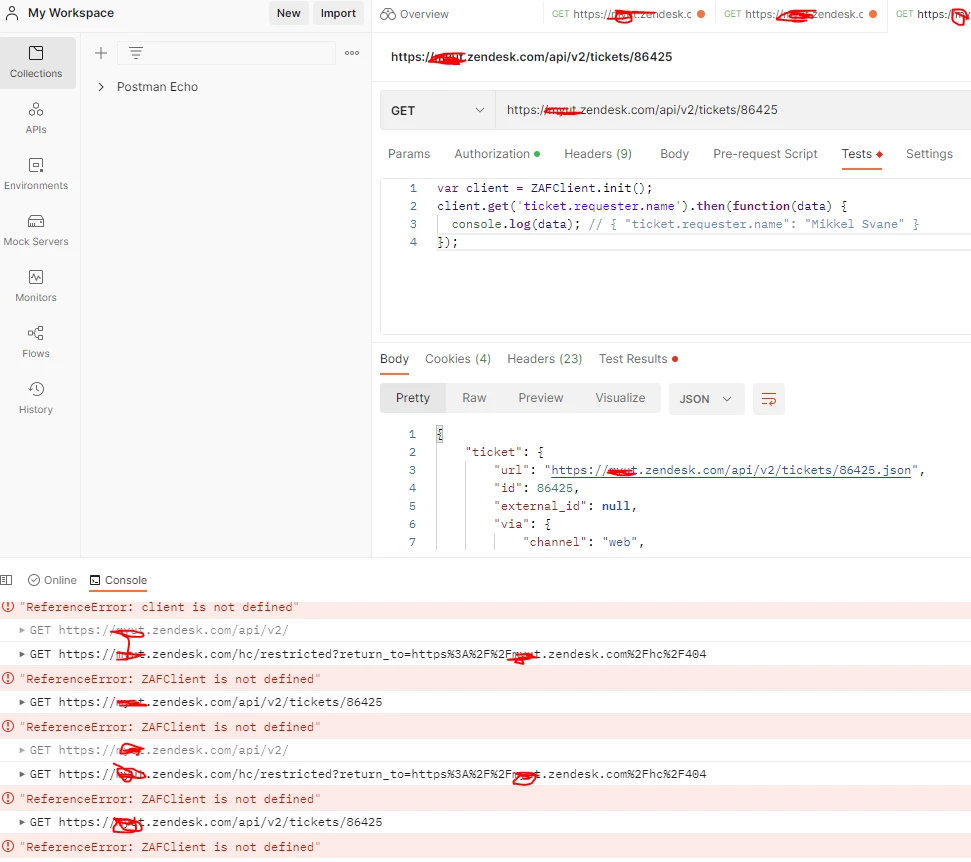
Task: Click the filter icon in collections search
Action: 136,53
